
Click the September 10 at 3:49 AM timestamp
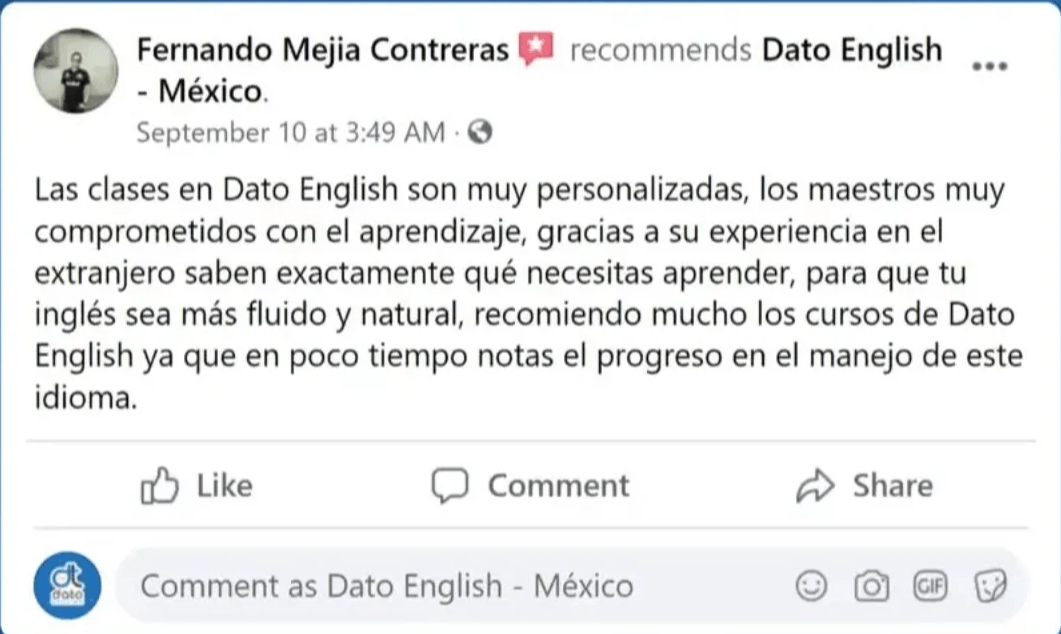tap(290, 132)
